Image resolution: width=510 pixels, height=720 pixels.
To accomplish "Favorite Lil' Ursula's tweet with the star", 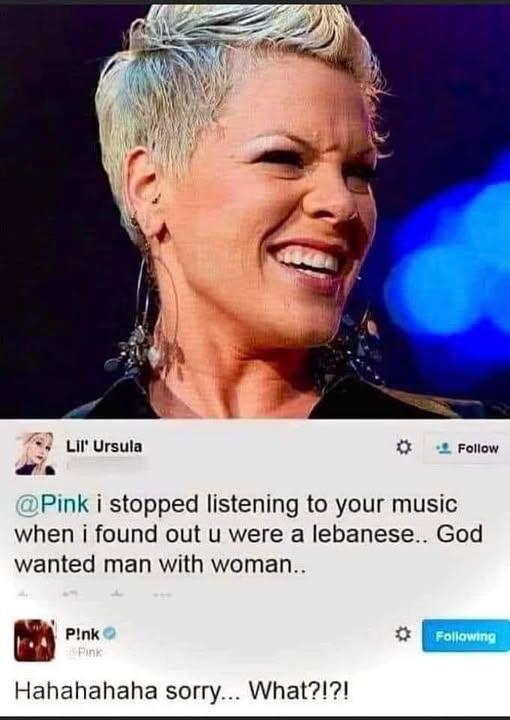I will coord(117,594).
